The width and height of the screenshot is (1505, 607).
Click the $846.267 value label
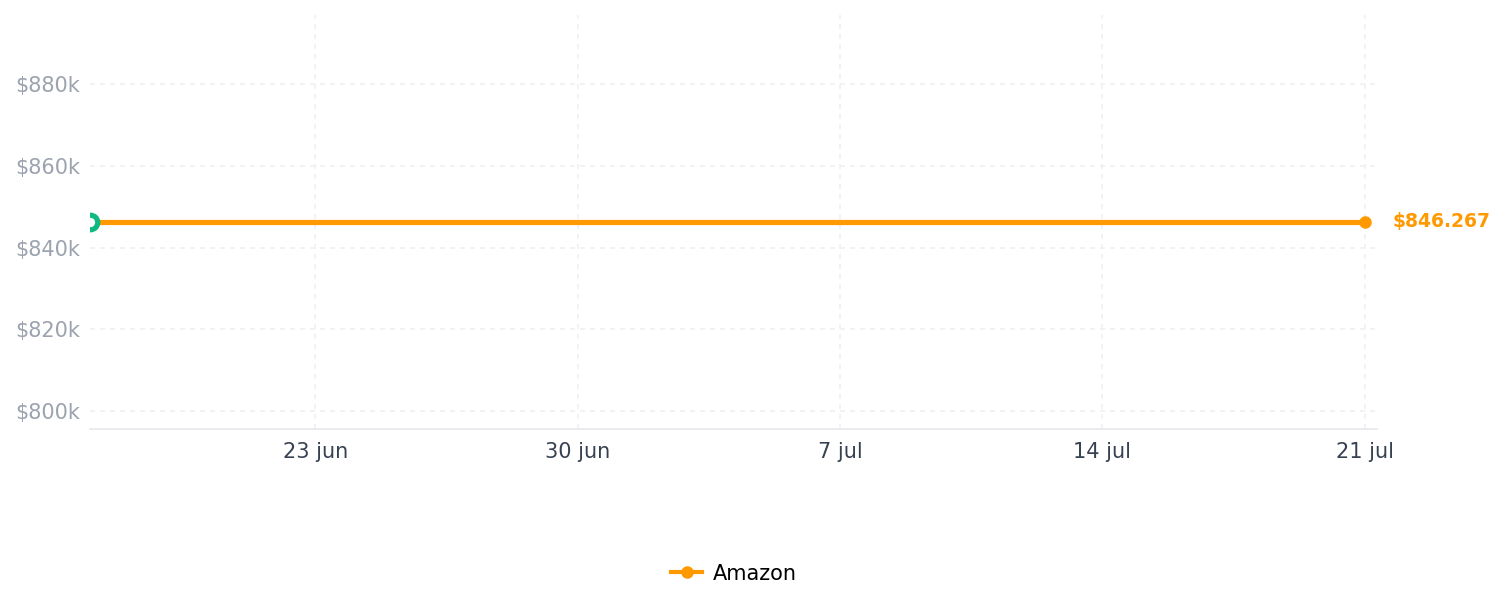[x=1441, y=221]
